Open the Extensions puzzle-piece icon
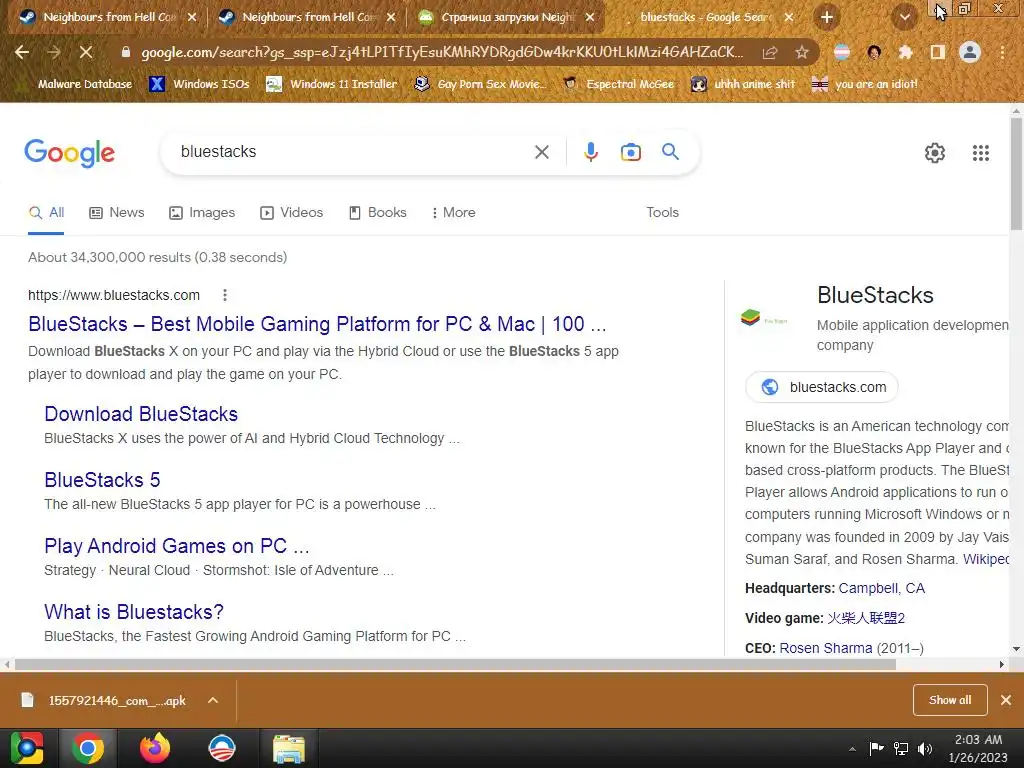The height and width of the screenshot is (768, 1024). (x=905, y=52)
